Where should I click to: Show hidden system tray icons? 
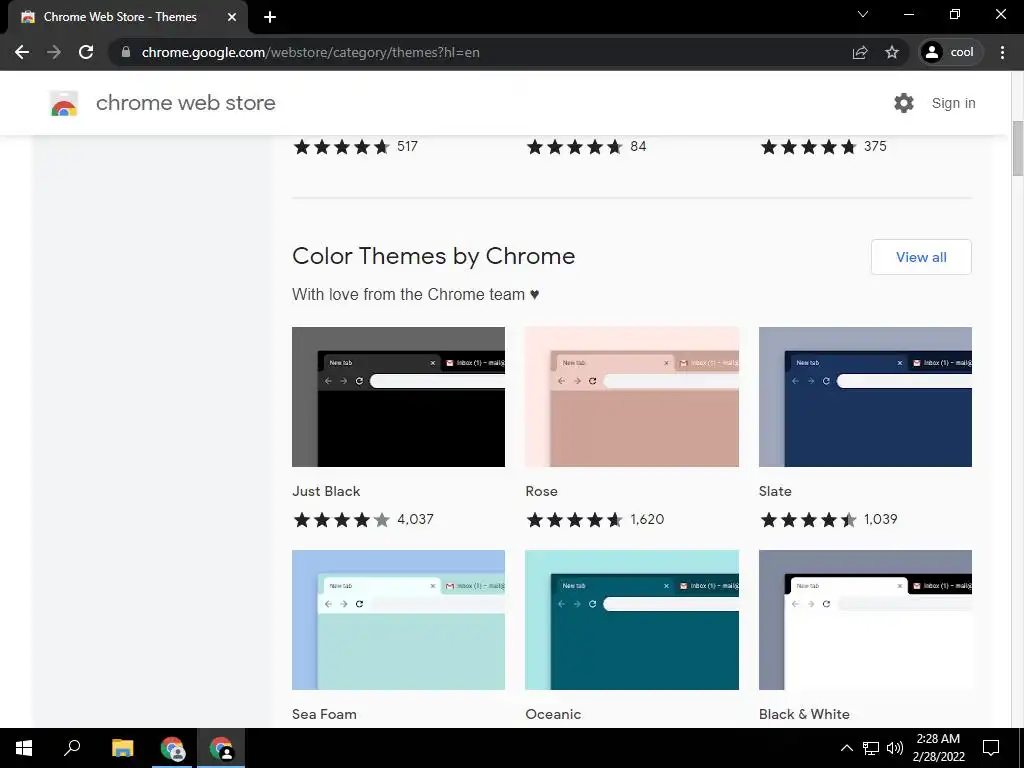click(x=846, y=748)
